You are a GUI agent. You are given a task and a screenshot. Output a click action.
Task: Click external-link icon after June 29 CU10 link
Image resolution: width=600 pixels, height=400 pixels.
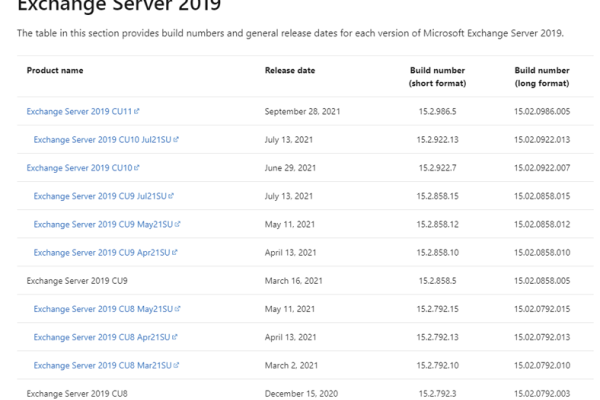point(137,168)
